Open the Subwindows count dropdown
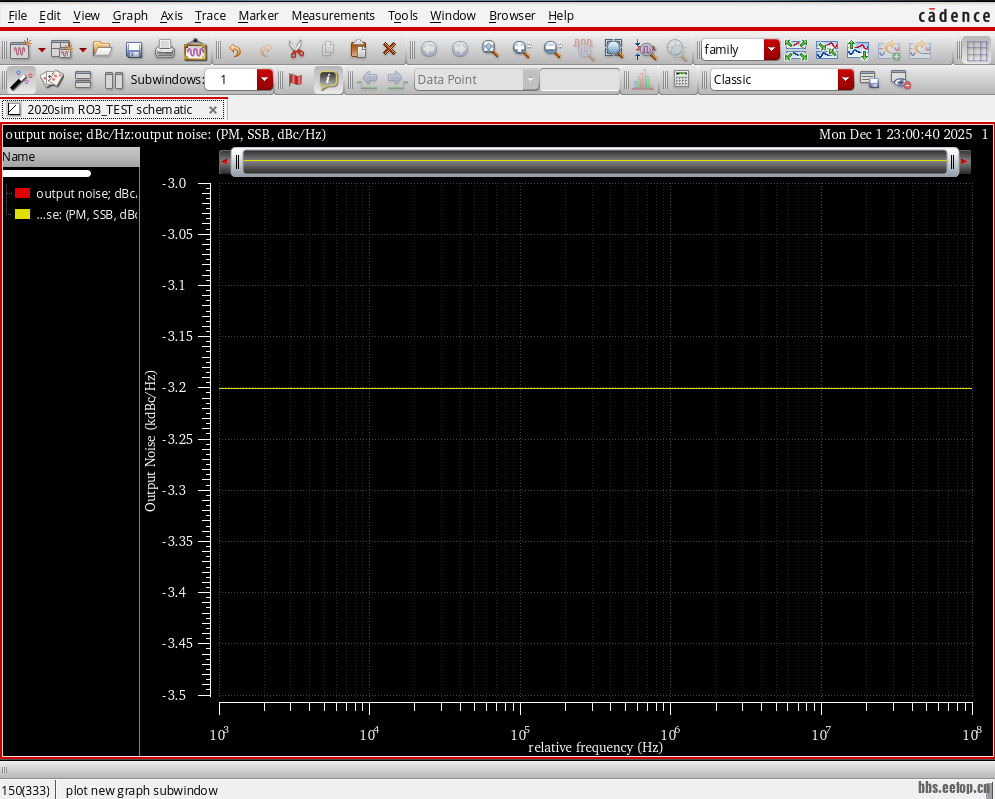Image resolution: width=995 pixels, height=799 pixels. [264, 80]
